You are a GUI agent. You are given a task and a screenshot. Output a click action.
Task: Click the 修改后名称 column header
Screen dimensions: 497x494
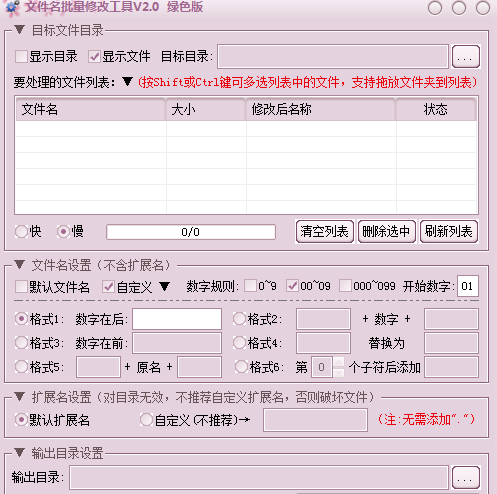[x=321, y=109]
